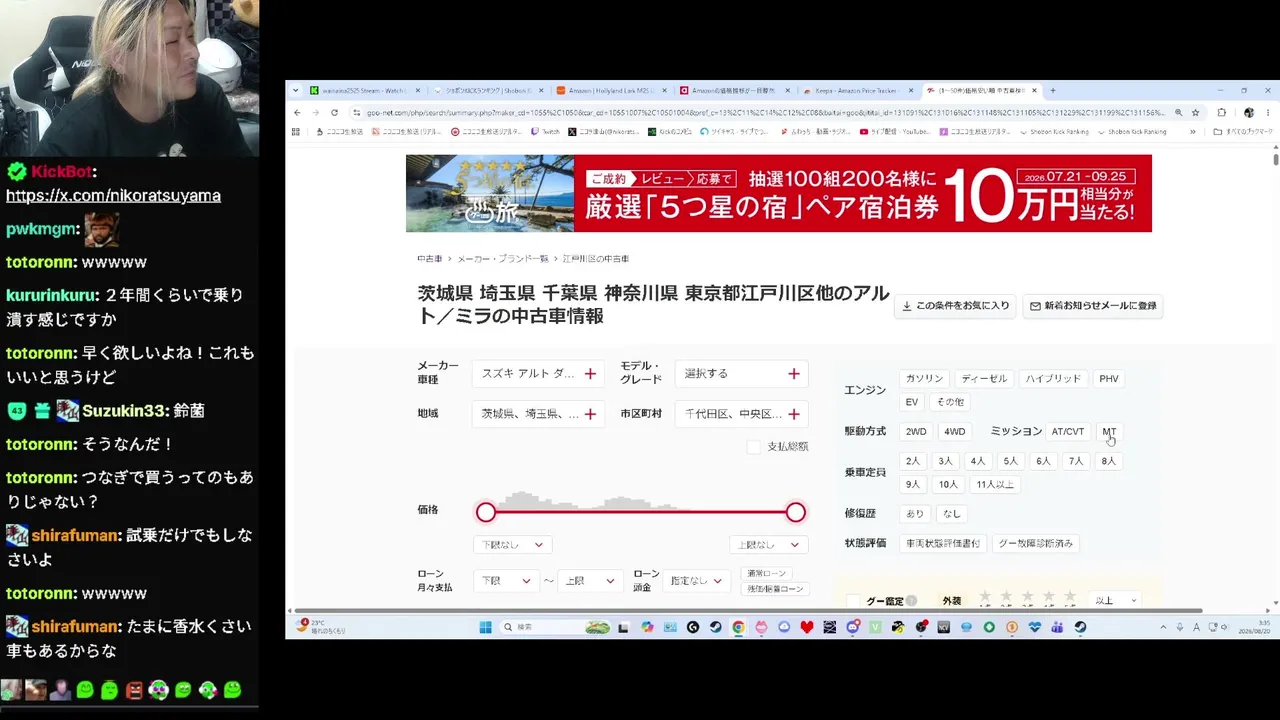Click the price slider minimum handle
The width and height of the screenshot is (1280, 720).
tap(486, 513)
